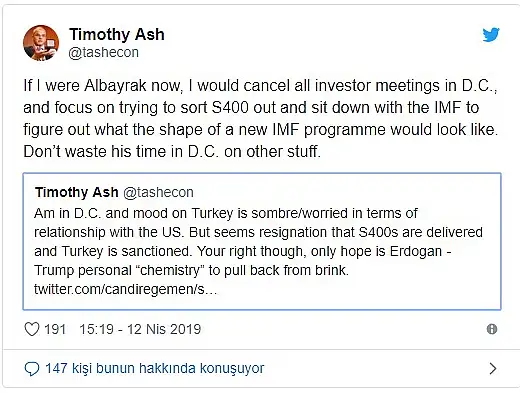
Task: Open quoted tweet author Timothy Ash name
Action: 77,192
